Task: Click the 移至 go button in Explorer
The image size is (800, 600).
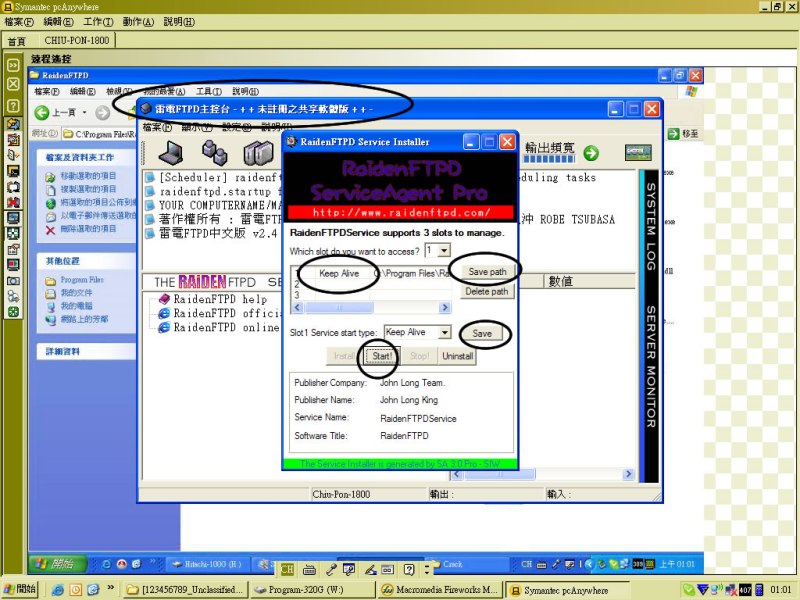Action: 683,134
